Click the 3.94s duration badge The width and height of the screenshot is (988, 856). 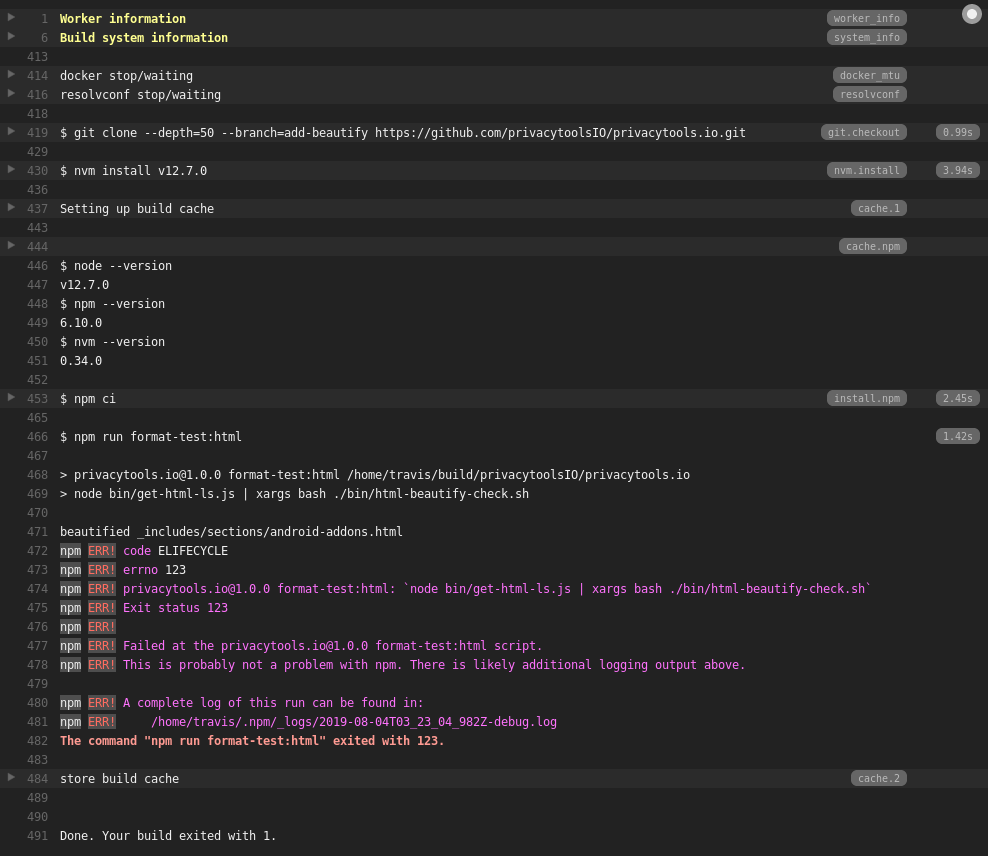coord(957,170)
